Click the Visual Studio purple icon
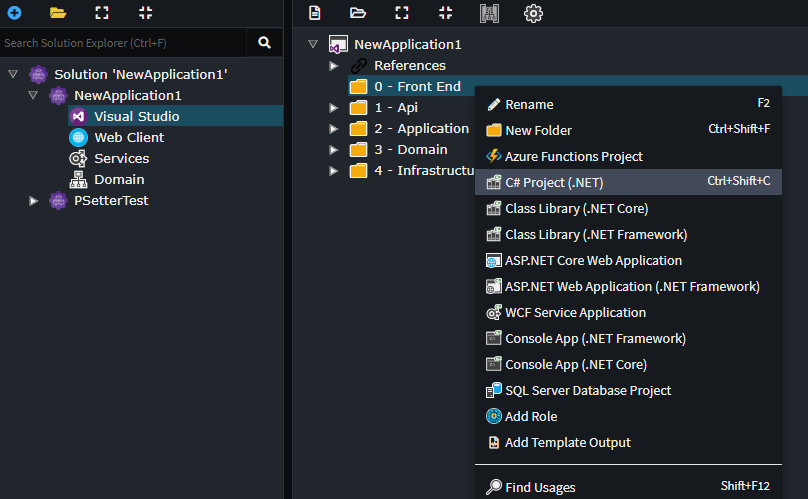Image resolution: width=808 pixels, height=499 pixels. coord(78,117)
